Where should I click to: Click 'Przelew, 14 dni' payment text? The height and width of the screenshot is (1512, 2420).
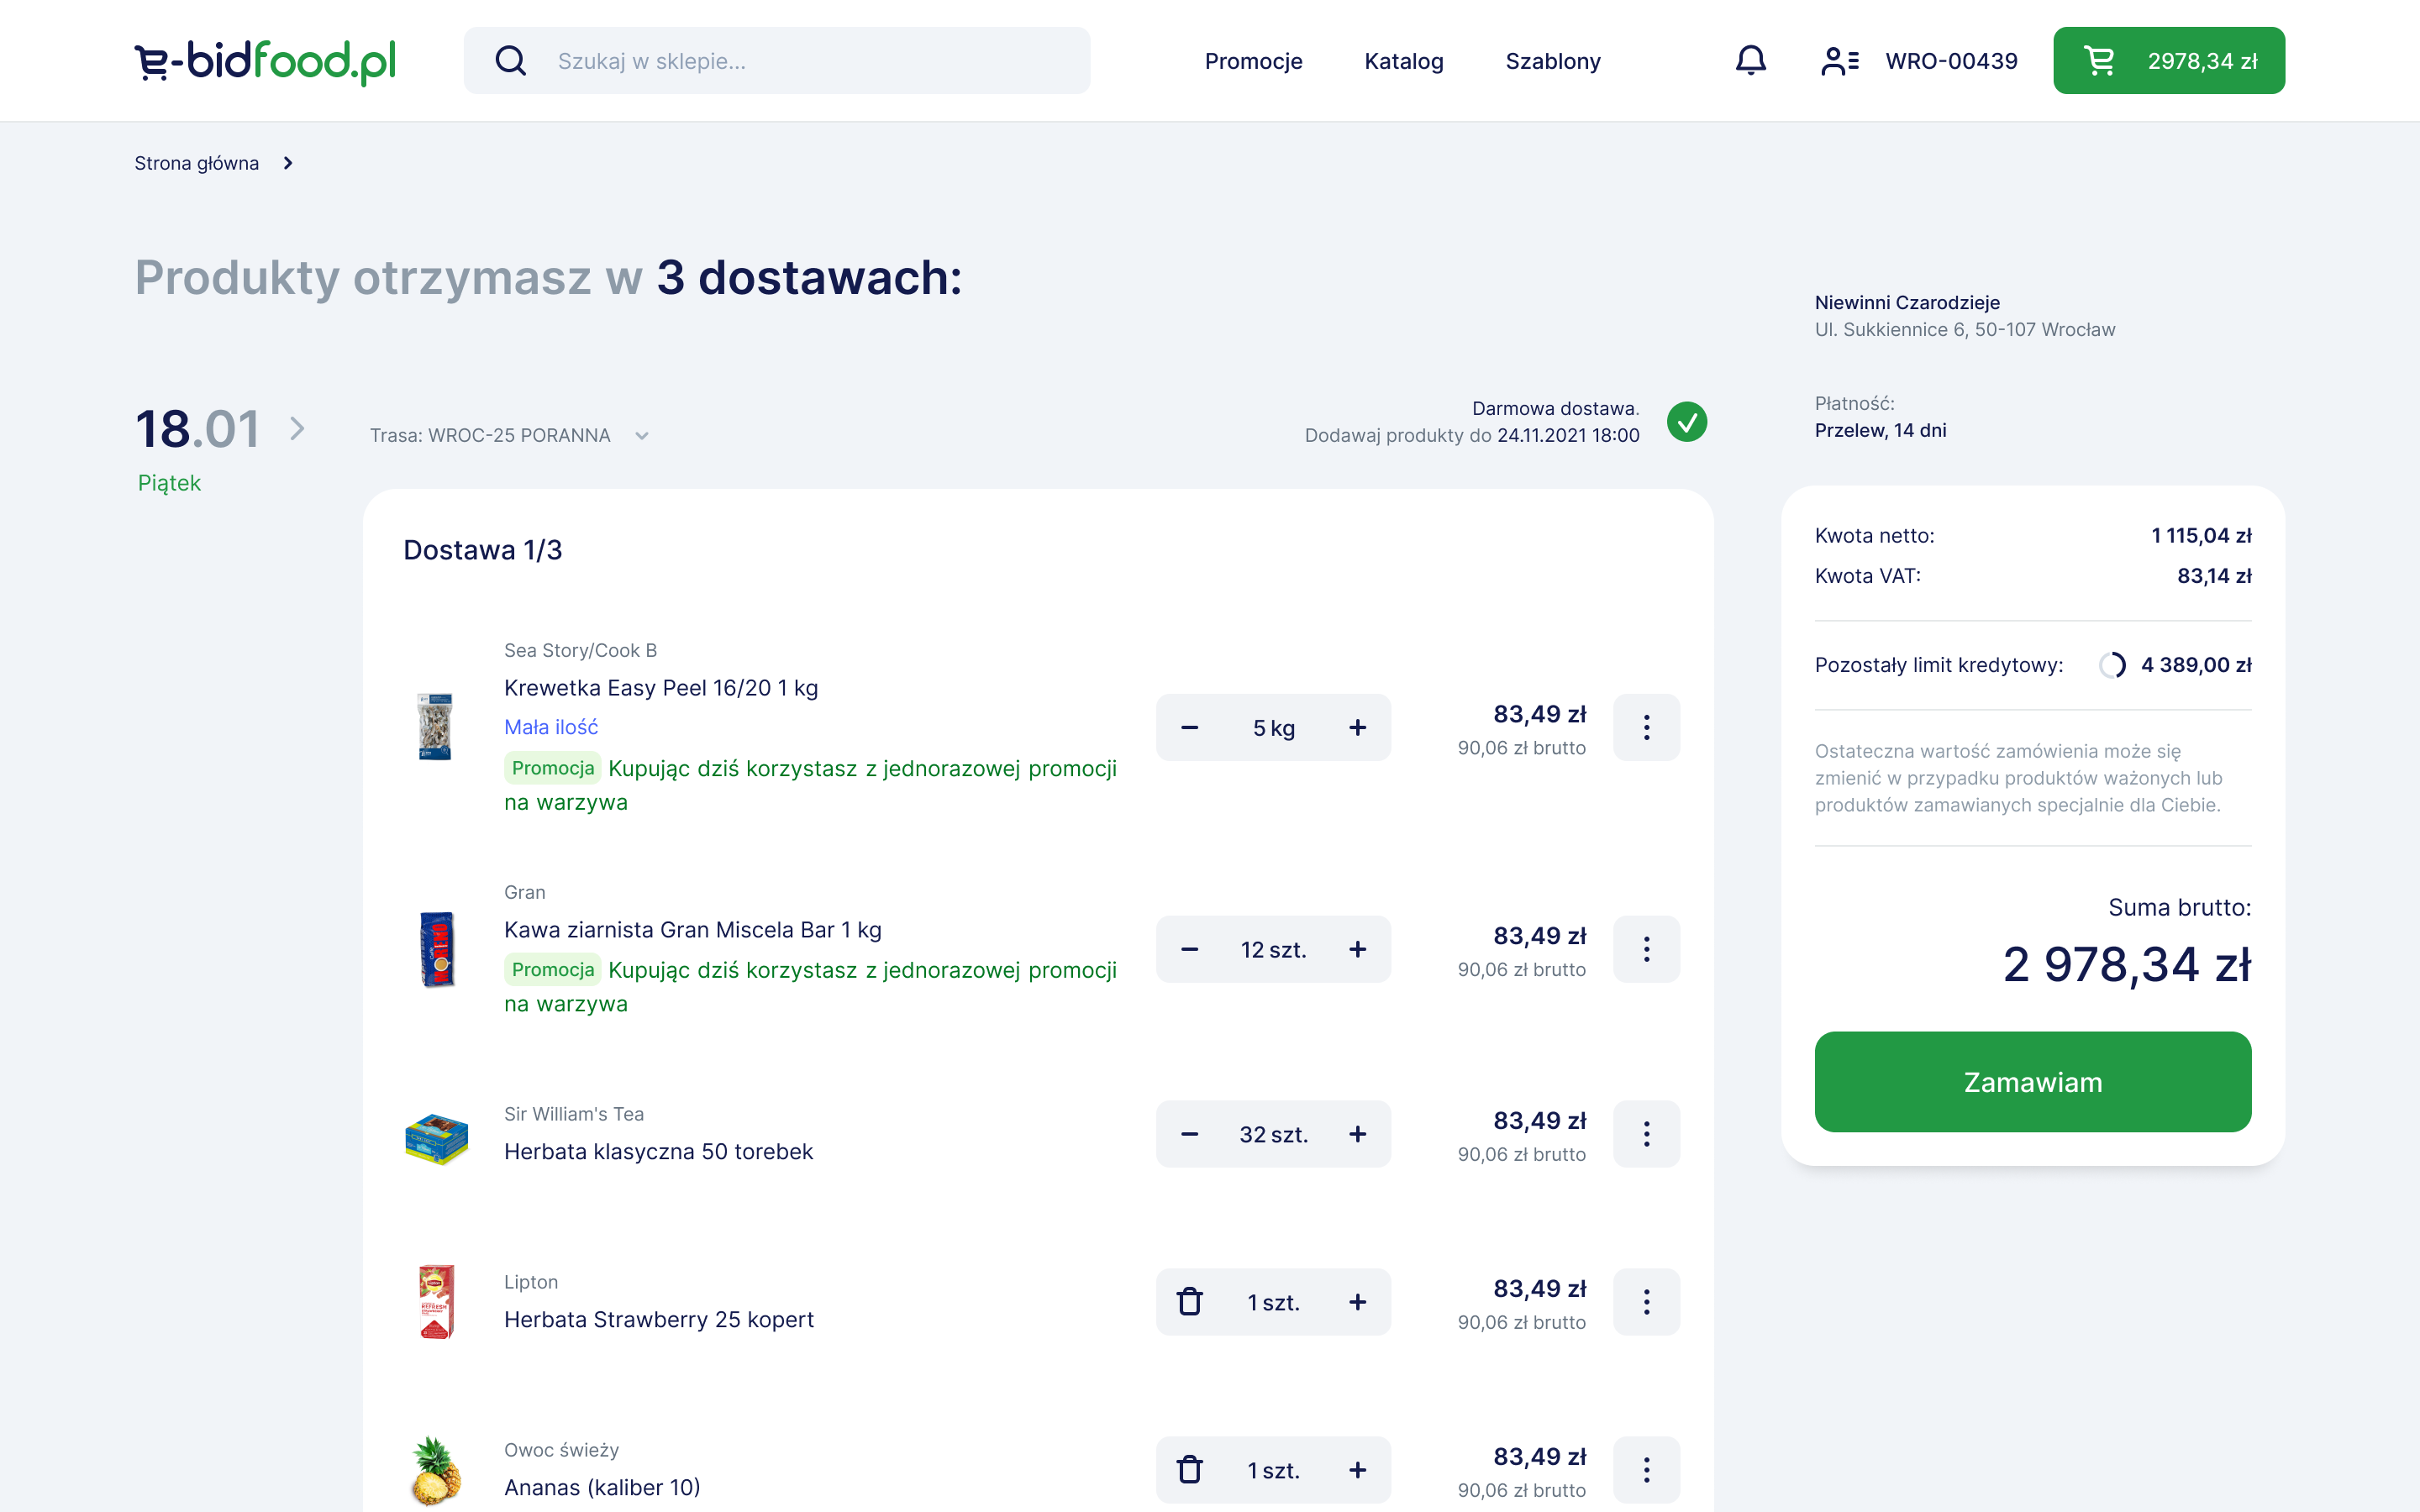pyautogui.click(x=1880, y=430)
